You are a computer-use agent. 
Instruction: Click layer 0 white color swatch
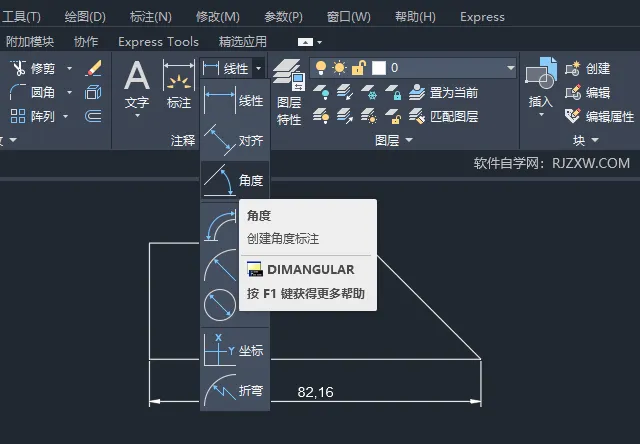pos(379,68)
